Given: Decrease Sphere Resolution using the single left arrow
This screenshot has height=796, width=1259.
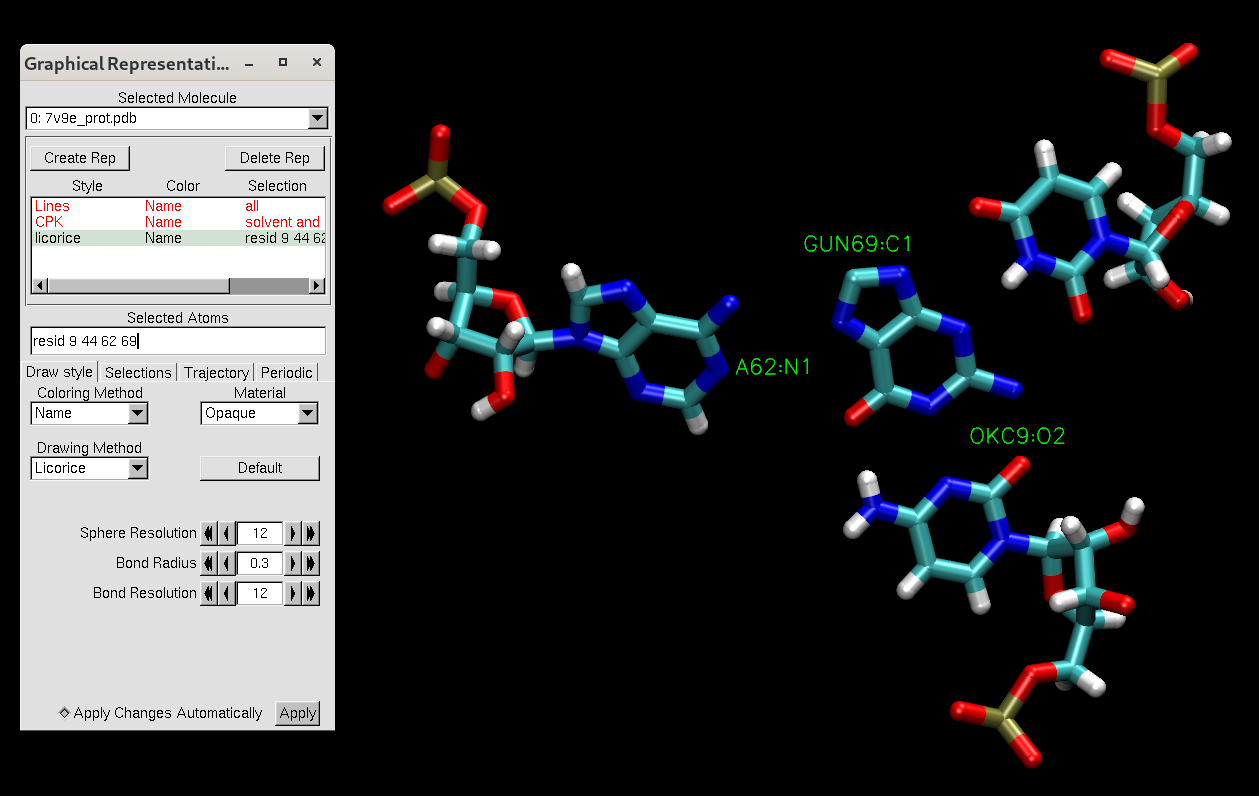Looking at the screenshot, I should [225, 533].
